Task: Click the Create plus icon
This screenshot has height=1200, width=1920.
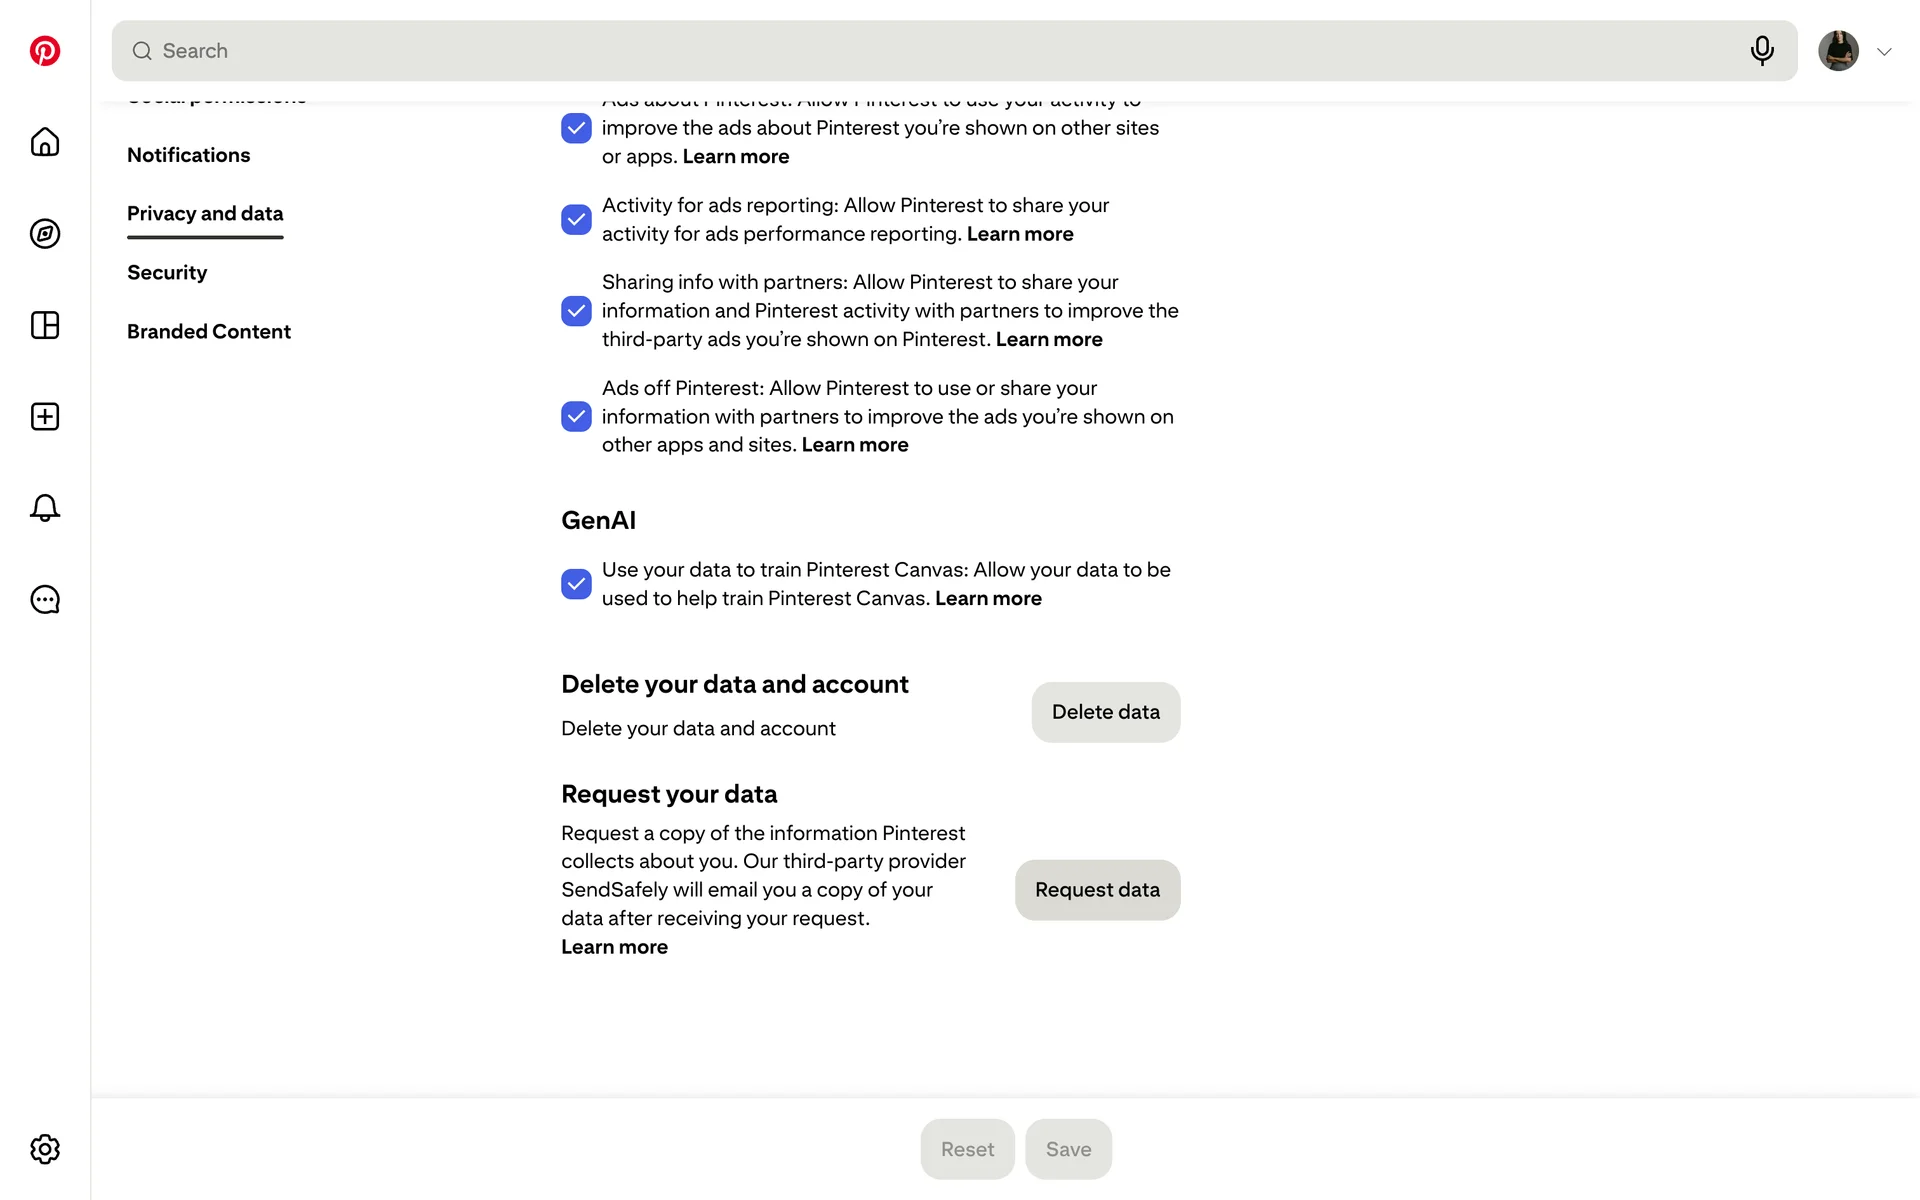Action: 45,417
